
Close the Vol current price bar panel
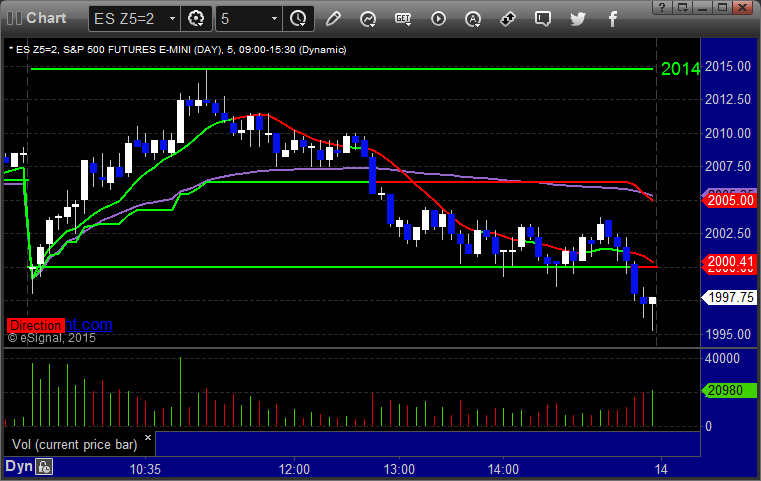(x=148, y=437)
